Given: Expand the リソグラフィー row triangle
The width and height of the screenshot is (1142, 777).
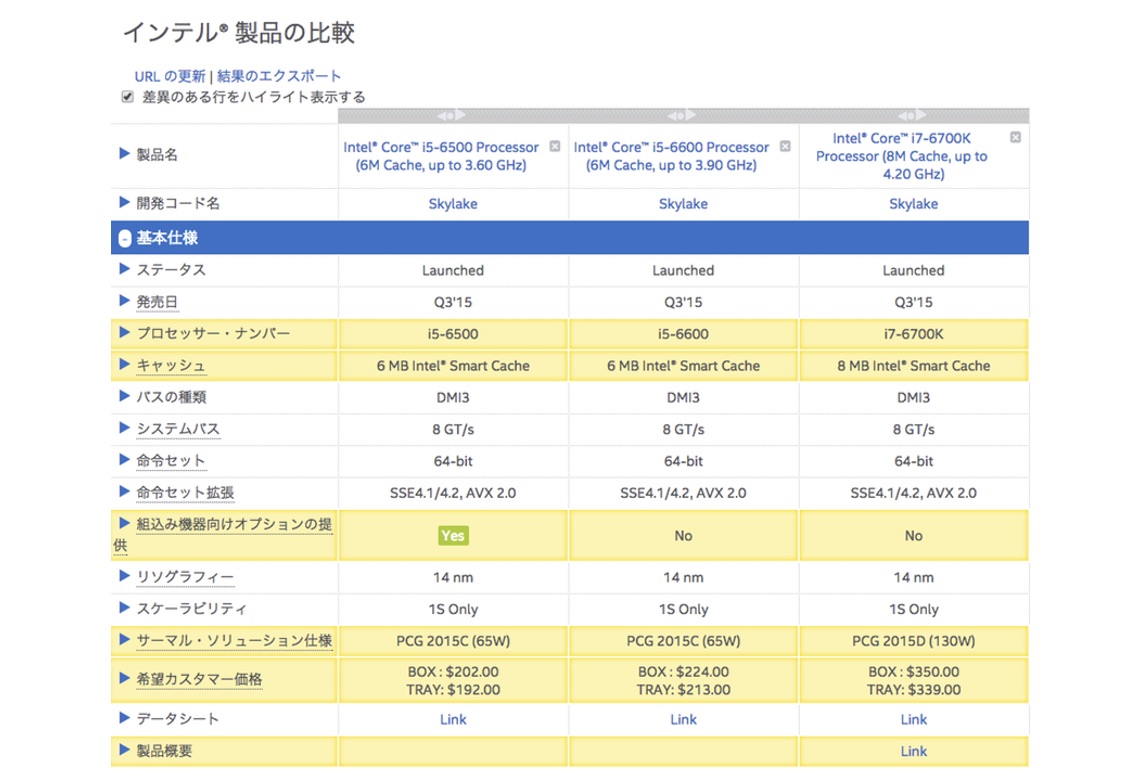Looking at the screenshot, I should (x=125, y=575).
